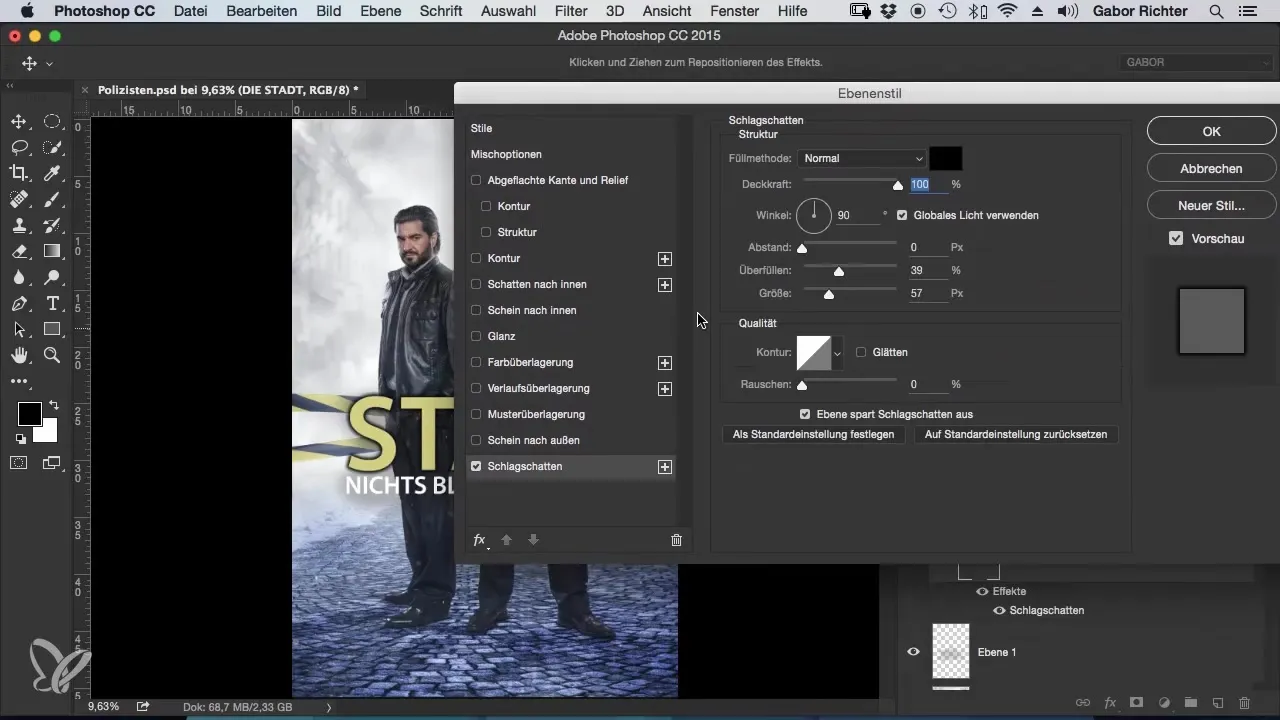
Task: Open the Move tool preset arrow in options bar
Action: point(49,63)
